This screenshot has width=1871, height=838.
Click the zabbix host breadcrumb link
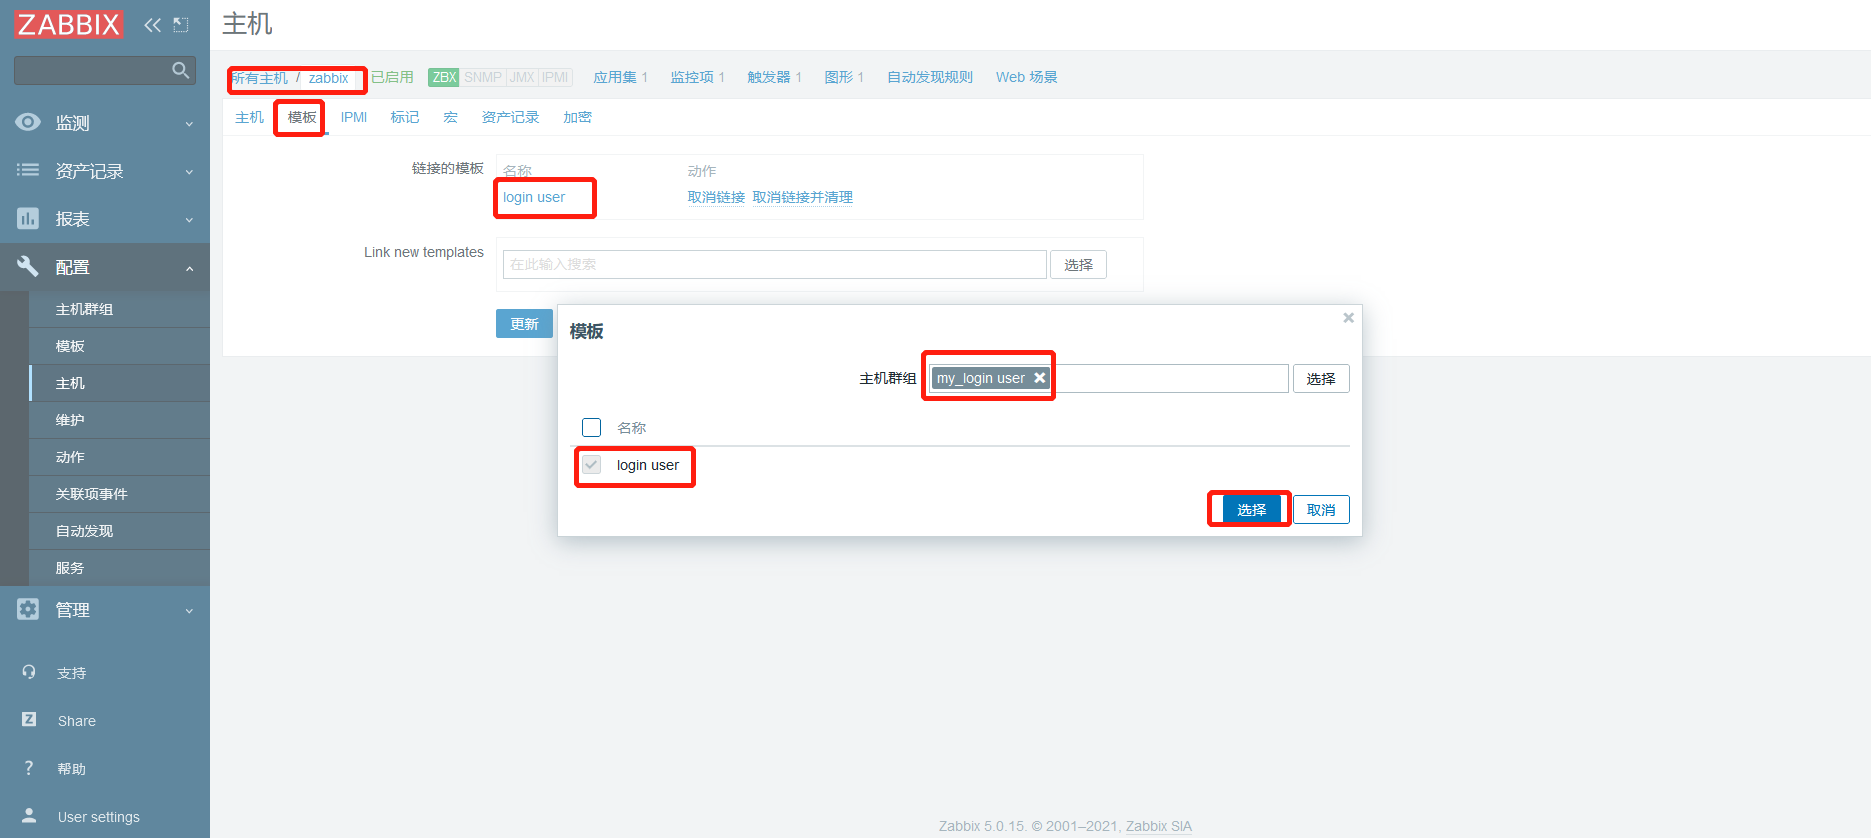pos(328,78)
